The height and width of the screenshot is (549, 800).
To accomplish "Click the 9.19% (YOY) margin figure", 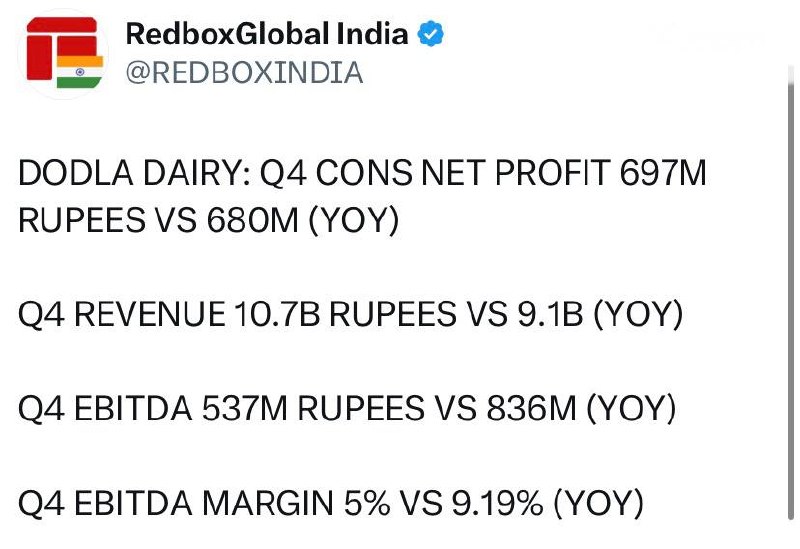I will click(547, 503).
